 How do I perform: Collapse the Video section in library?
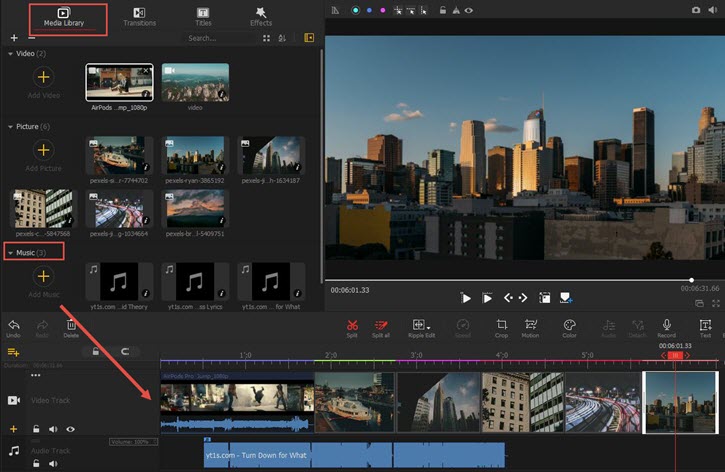coord(11,52)
